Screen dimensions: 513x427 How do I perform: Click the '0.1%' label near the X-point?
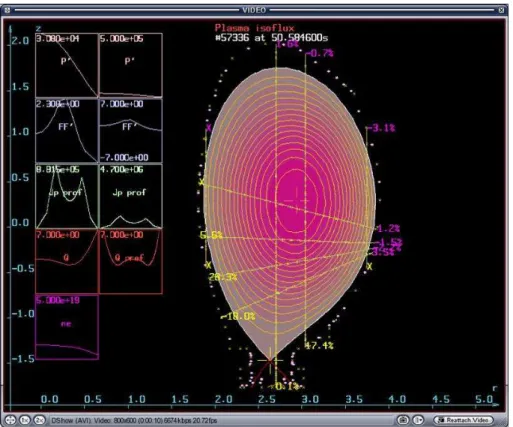(286, 387)
